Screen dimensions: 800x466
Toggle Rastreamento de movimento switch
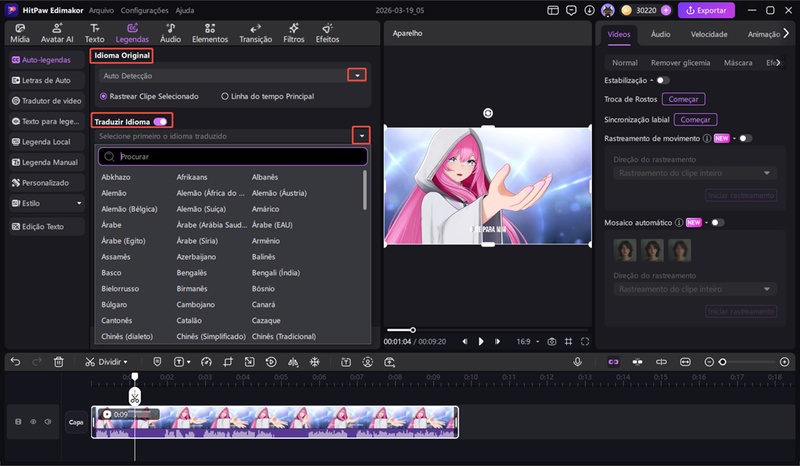[745, 138]
